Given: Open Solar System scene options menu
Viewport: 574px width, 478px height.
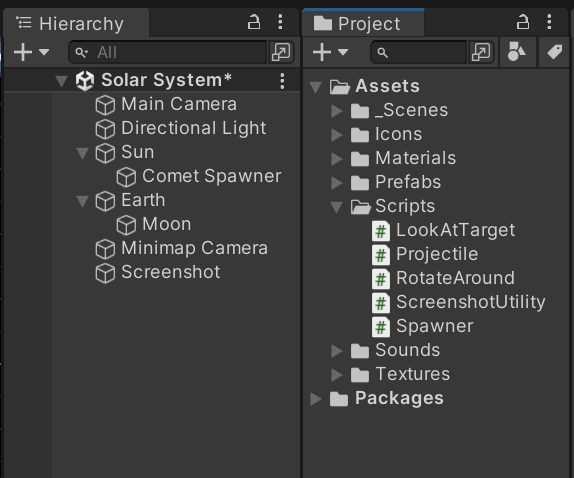Looking at the screenshot, I should [x=282, y=81].
